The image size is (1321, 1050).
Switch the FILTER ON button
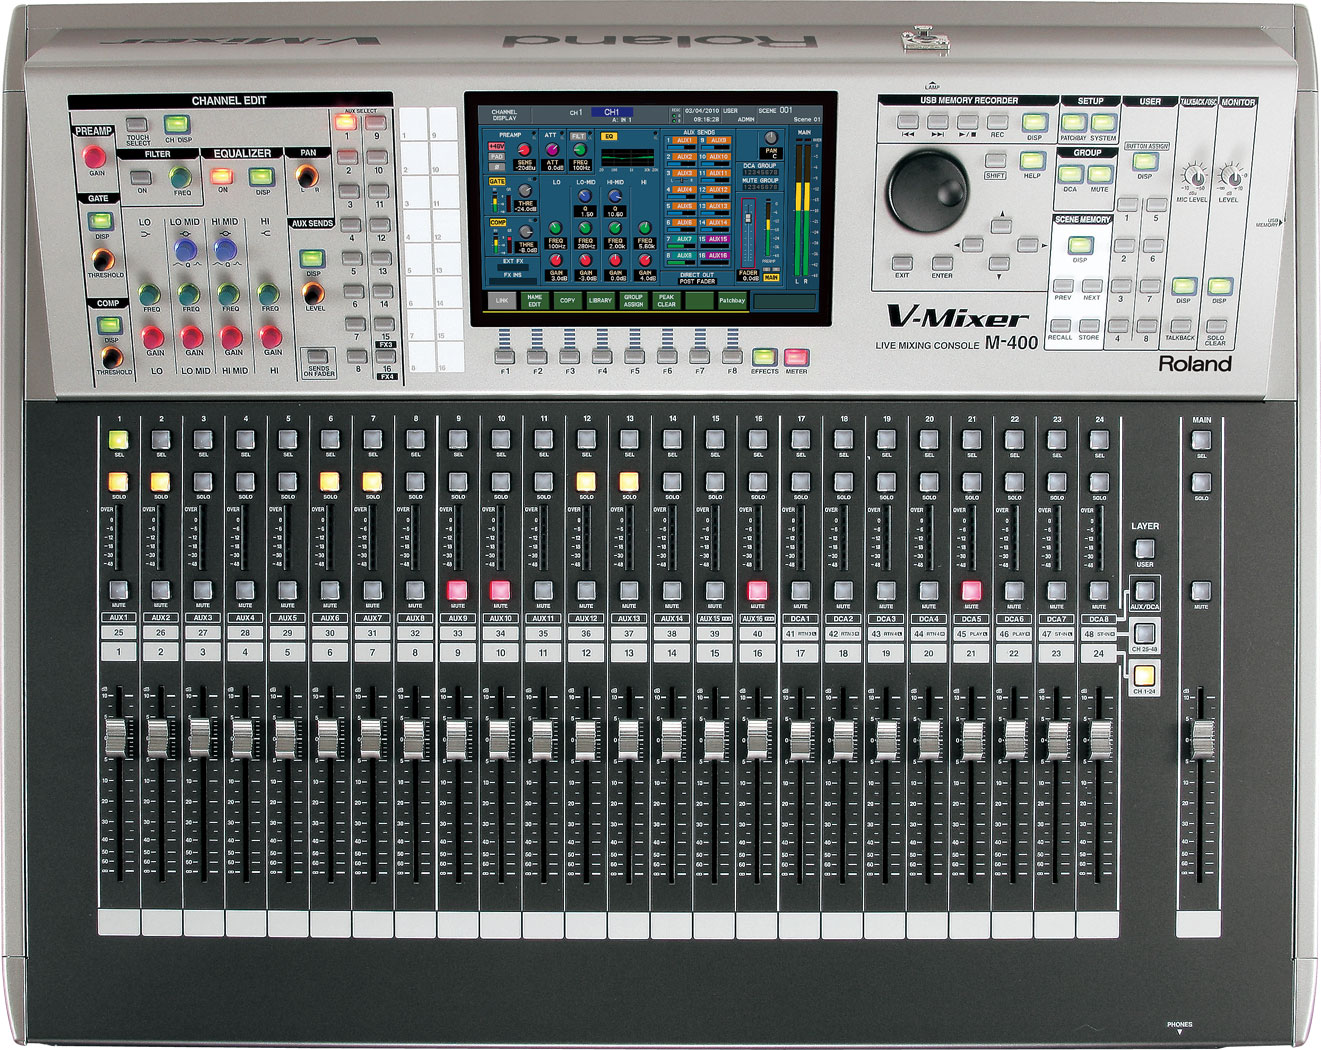tap(141, 179)
